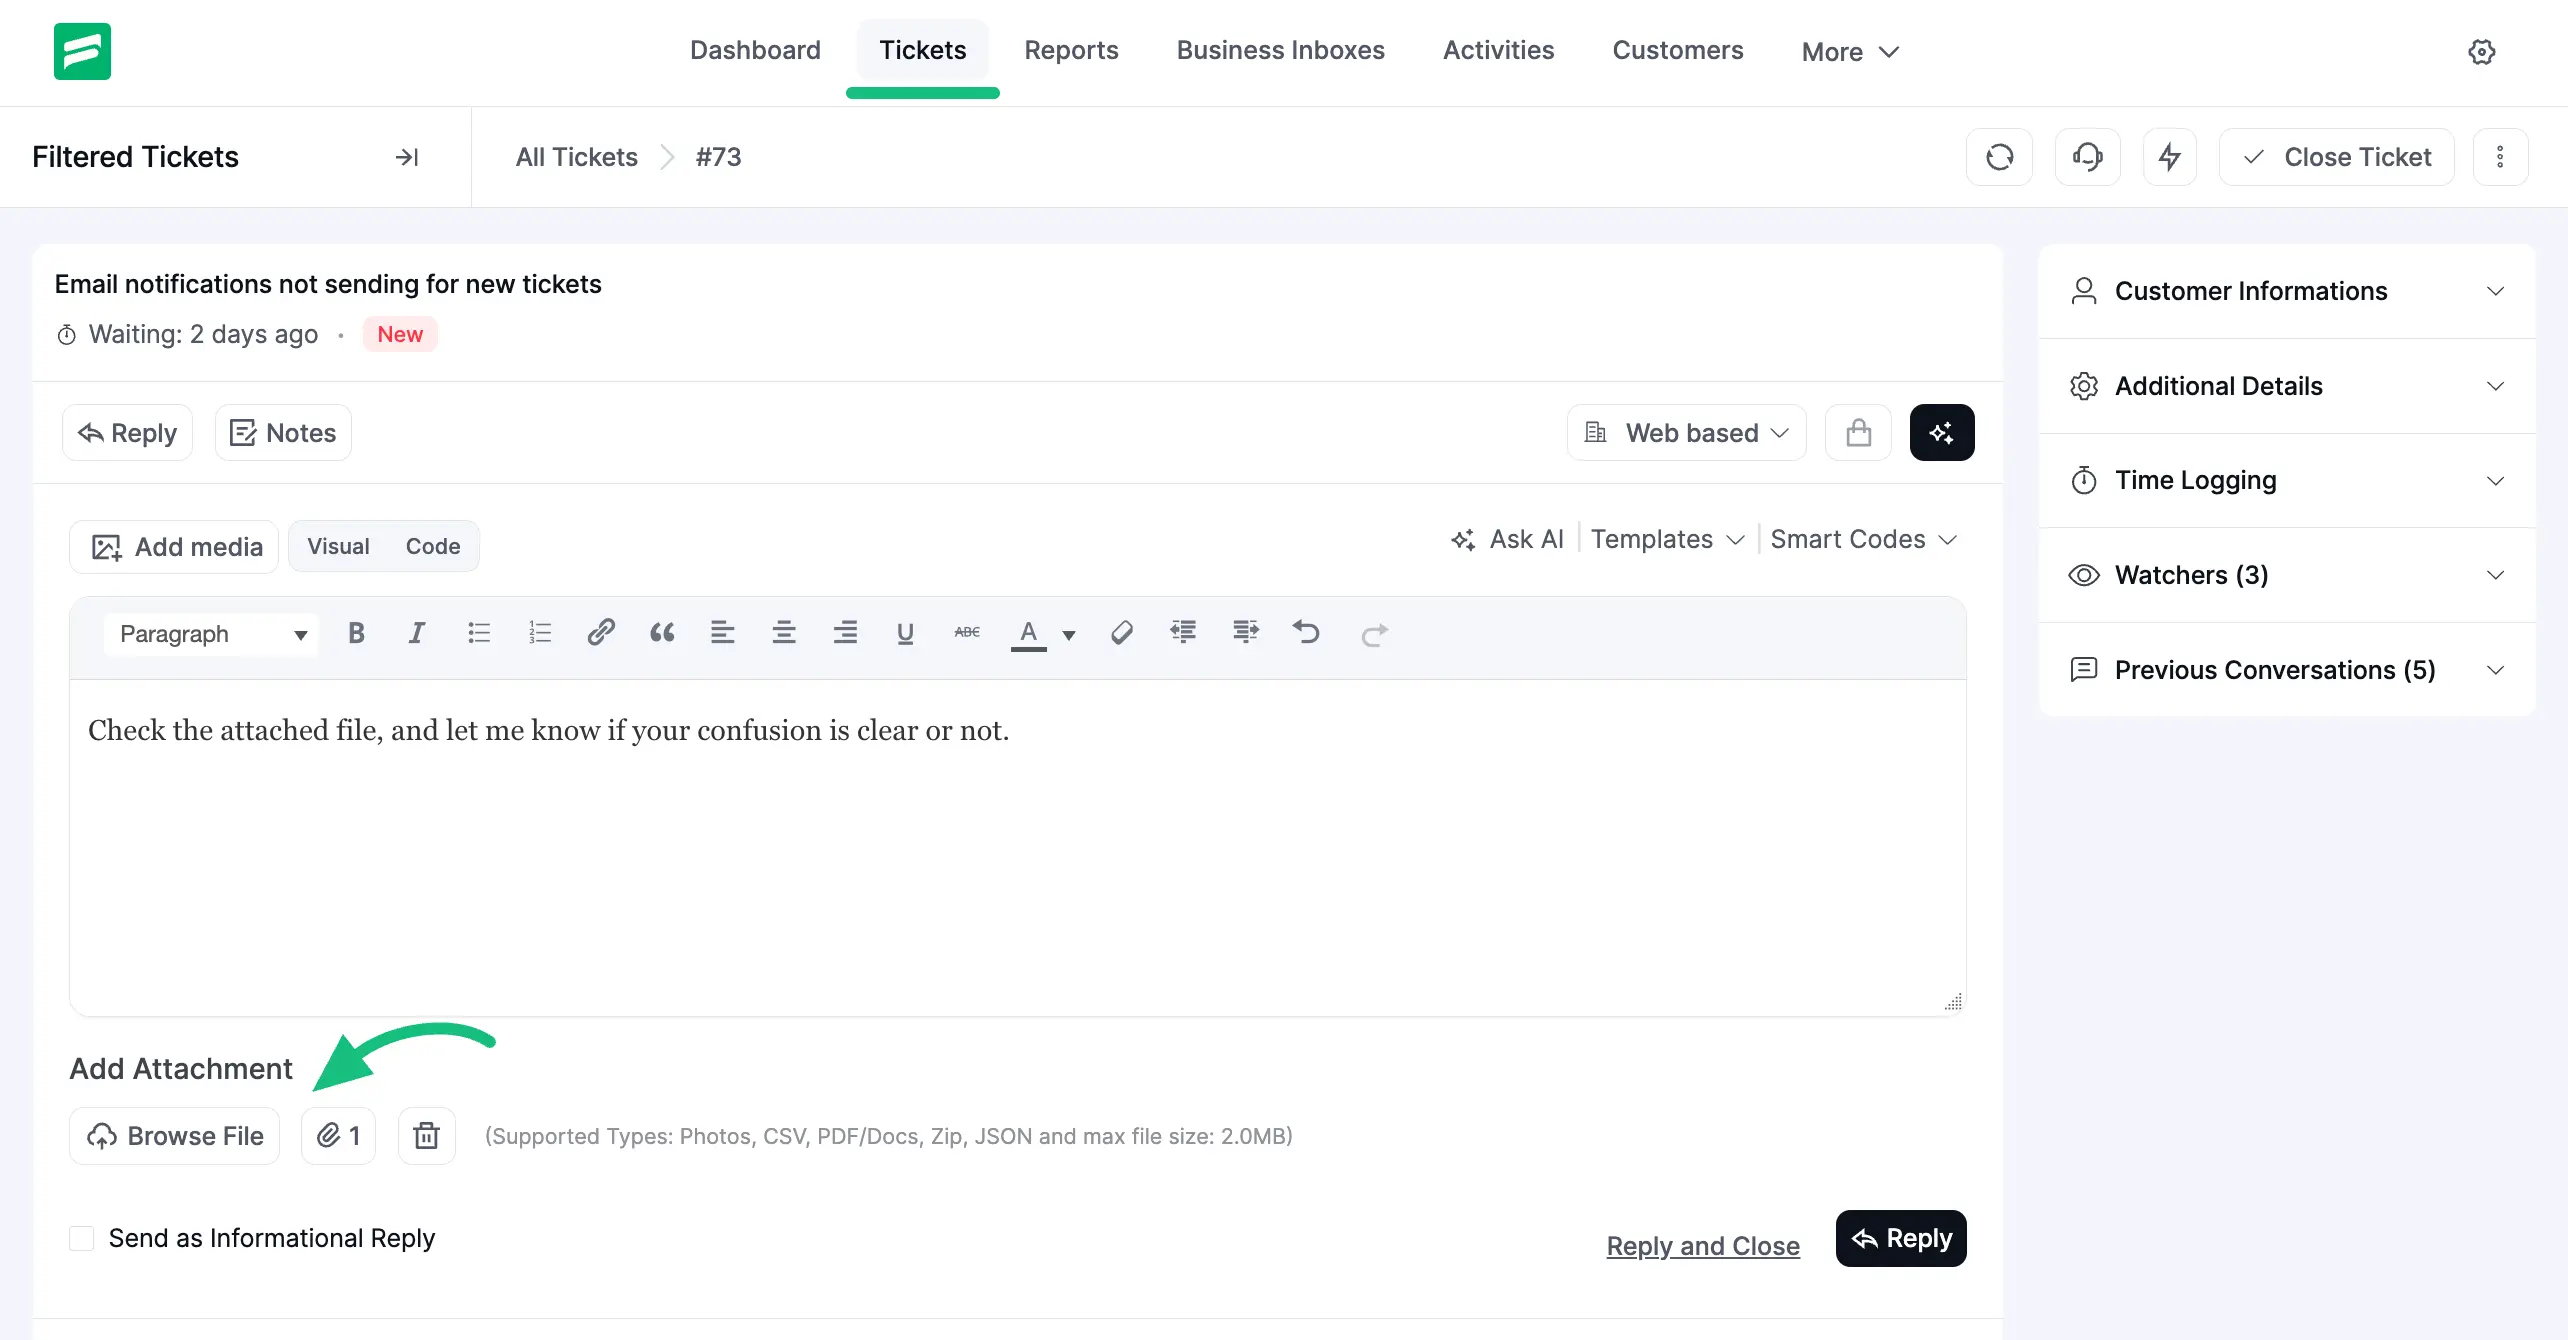This screenshot has width=2568, height=1340.
Task: Toggle bold formatting in the editor
Action: click(356, 632)
